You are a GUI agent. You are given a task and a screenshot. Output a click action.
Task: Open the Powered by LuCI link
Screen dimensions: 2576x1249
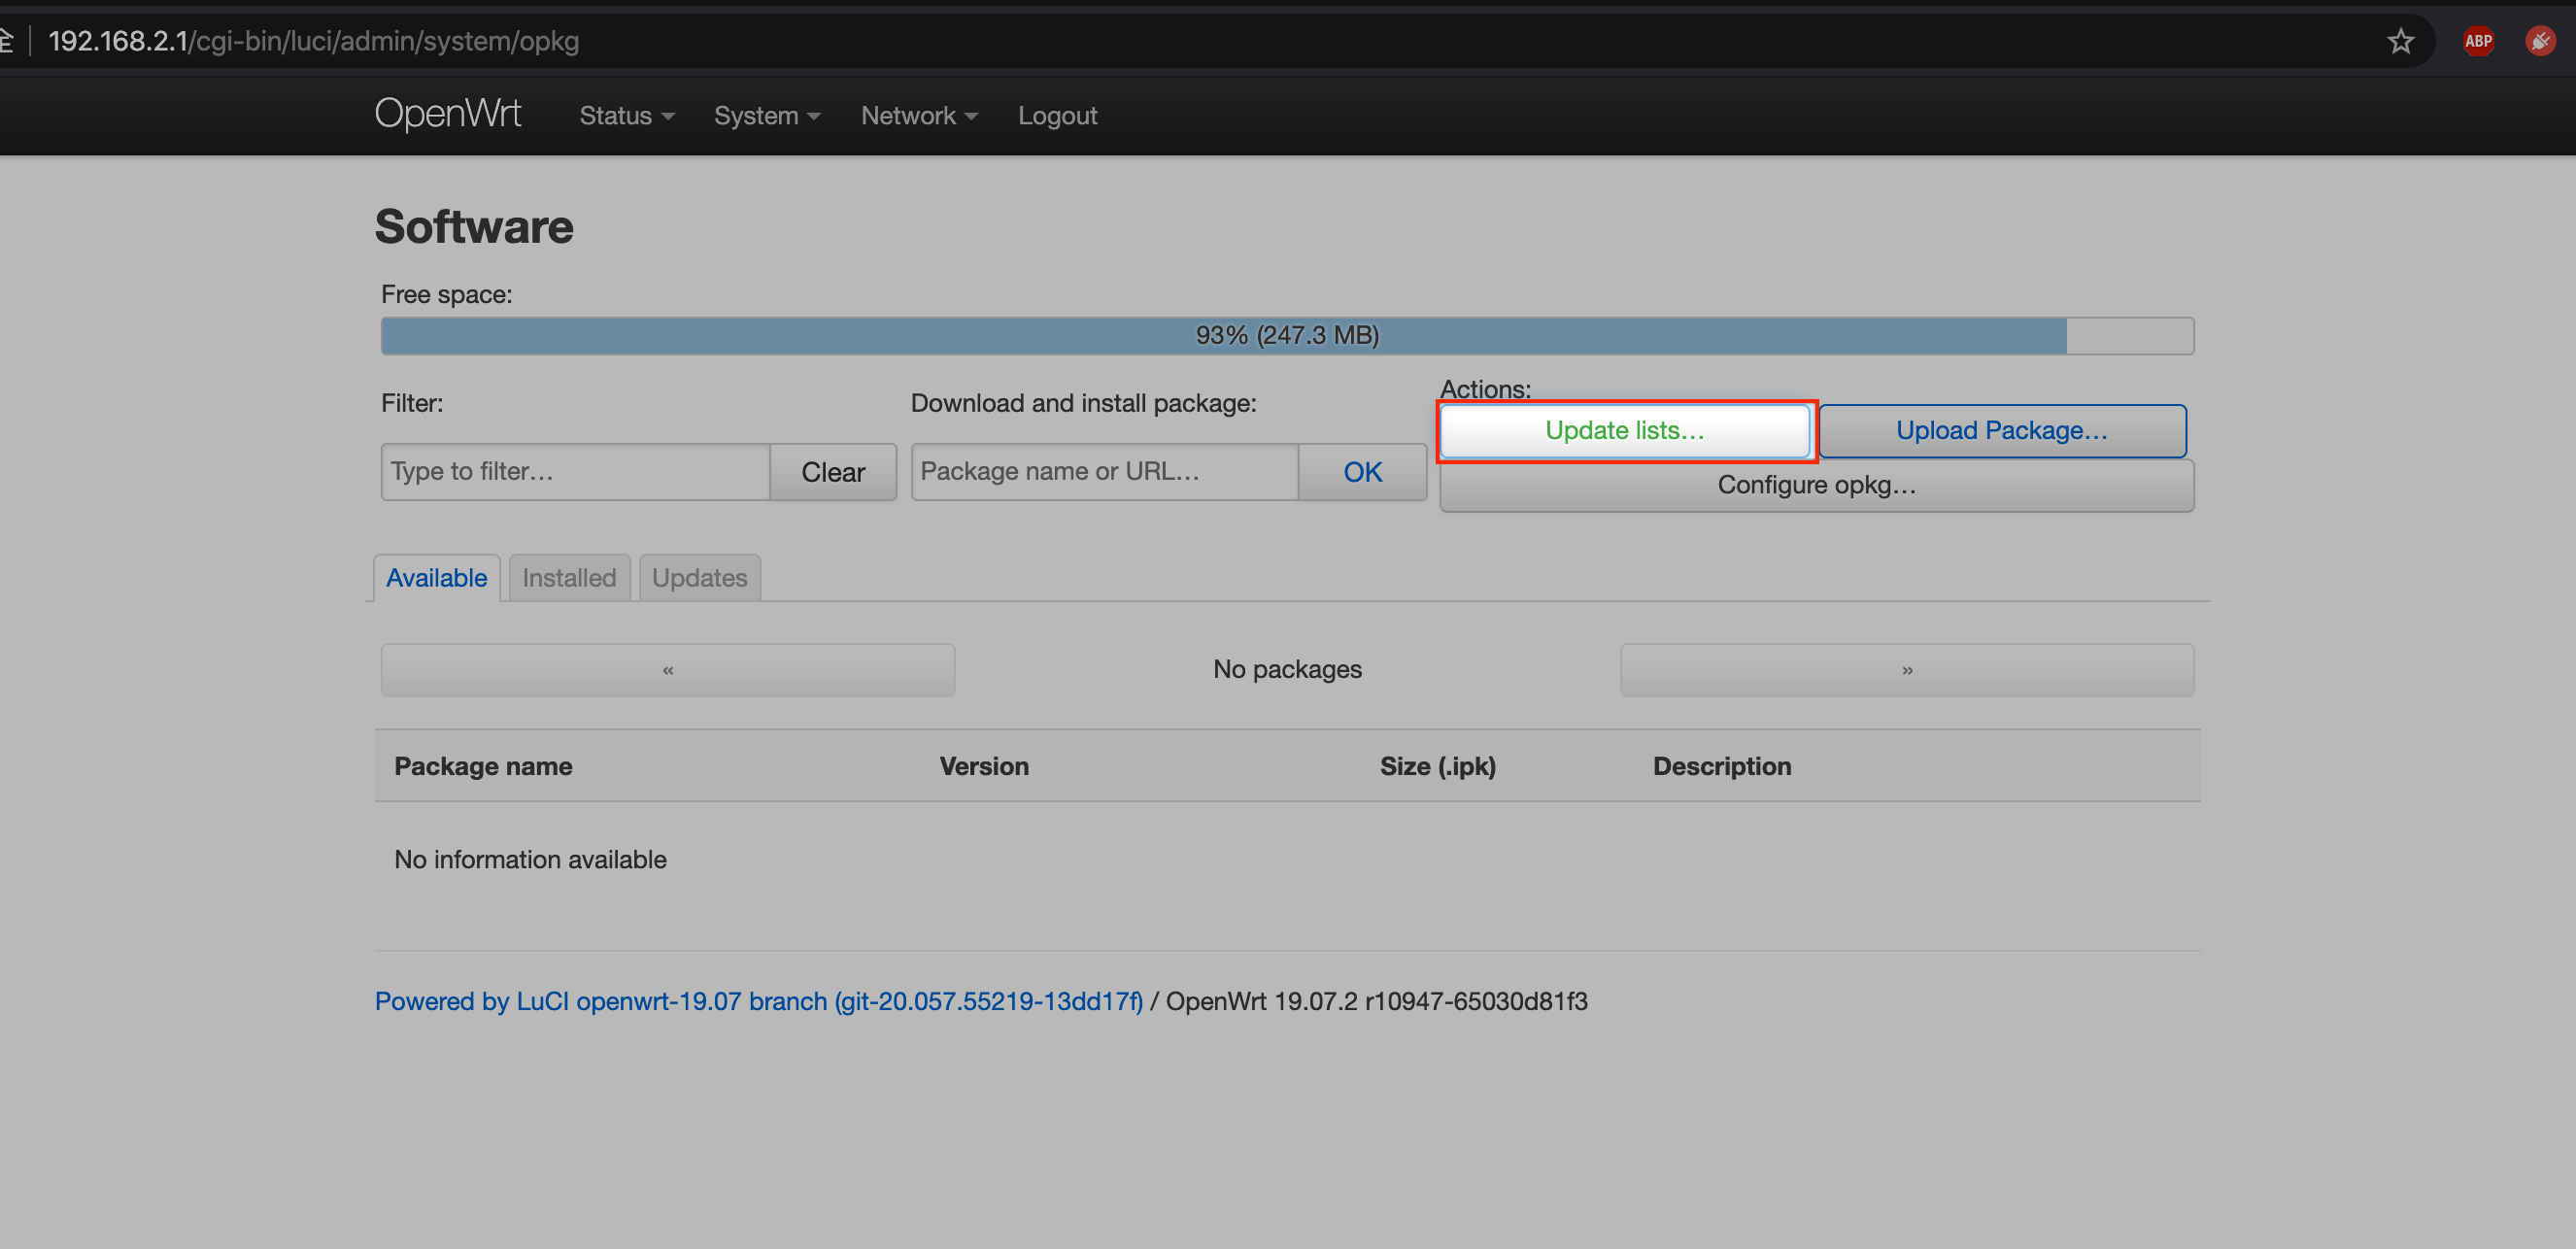pos(758,1001)
